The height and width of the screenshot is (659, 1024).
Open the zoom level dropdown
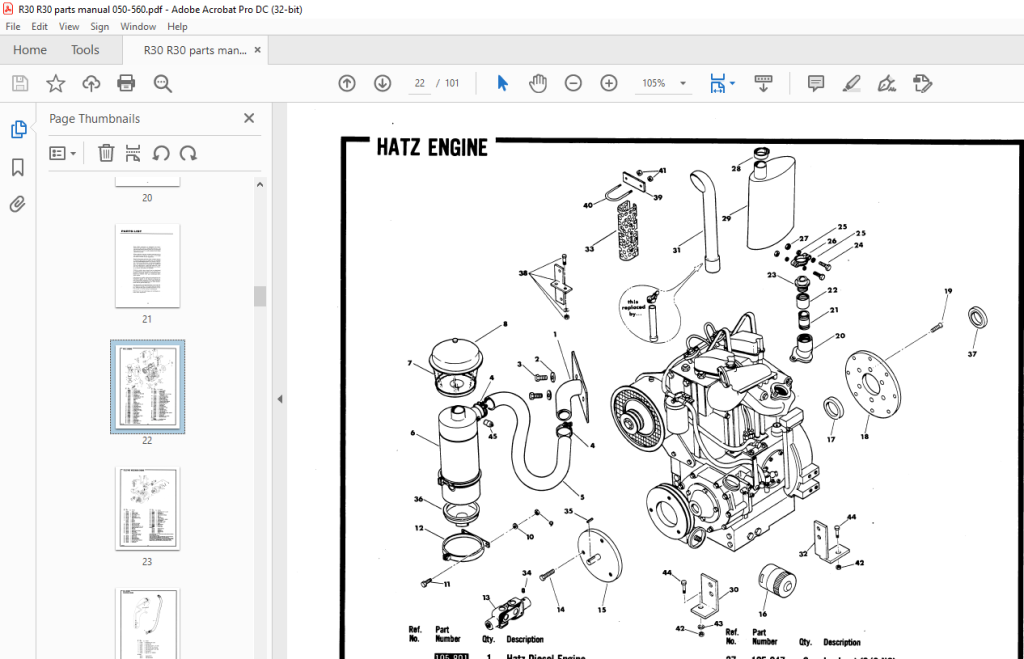point(683,83)
